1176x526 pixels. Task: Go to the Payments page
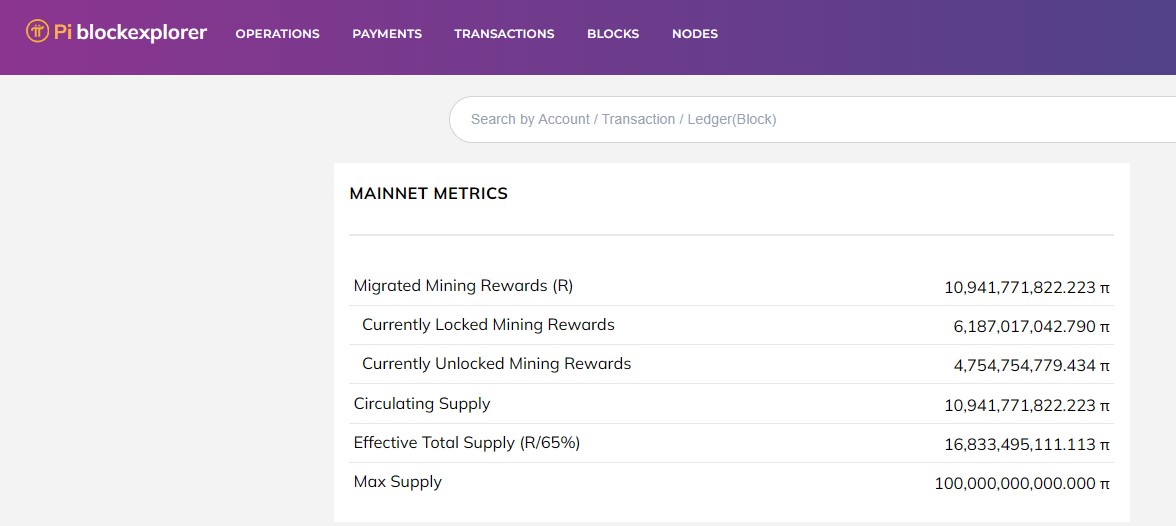point(387,34)
